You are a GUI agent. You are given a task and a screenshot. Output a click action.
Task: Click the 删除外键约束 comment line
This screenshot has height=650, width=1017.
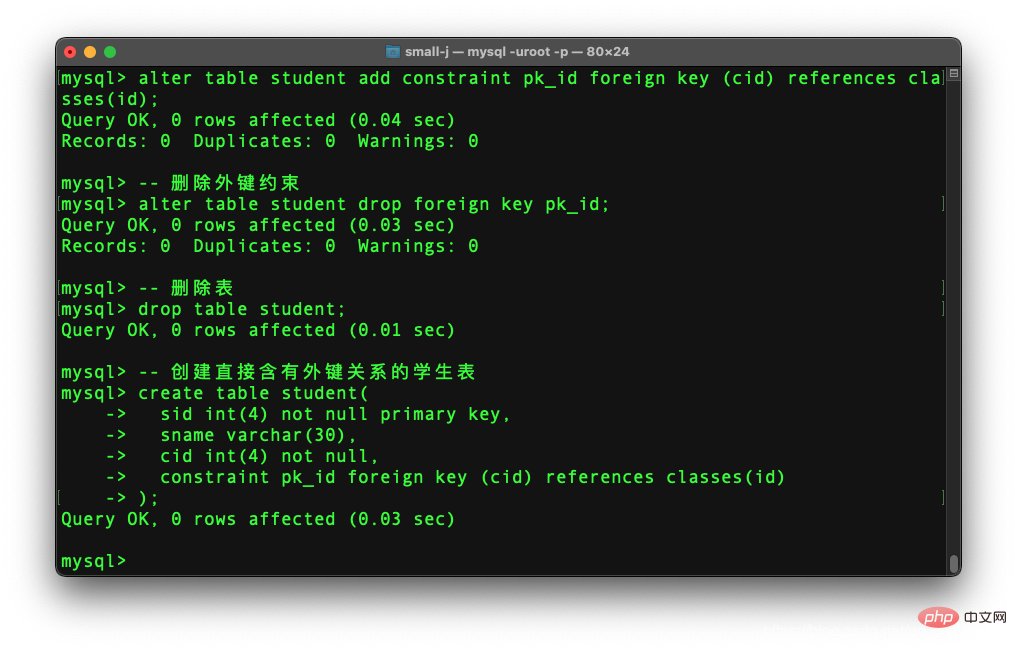[180, 183]
